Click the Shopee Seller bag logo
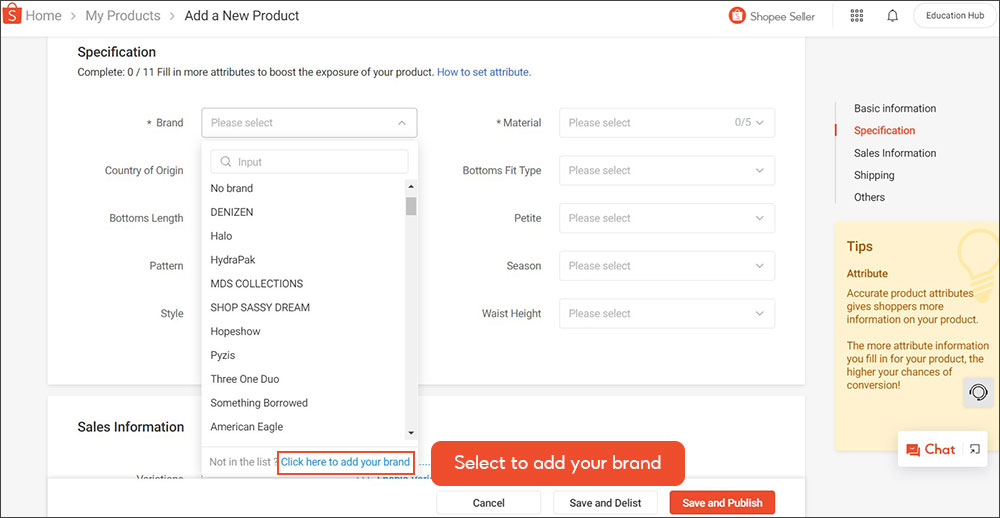The height and width of the screenshot is (518, 1000). [738, 16]
